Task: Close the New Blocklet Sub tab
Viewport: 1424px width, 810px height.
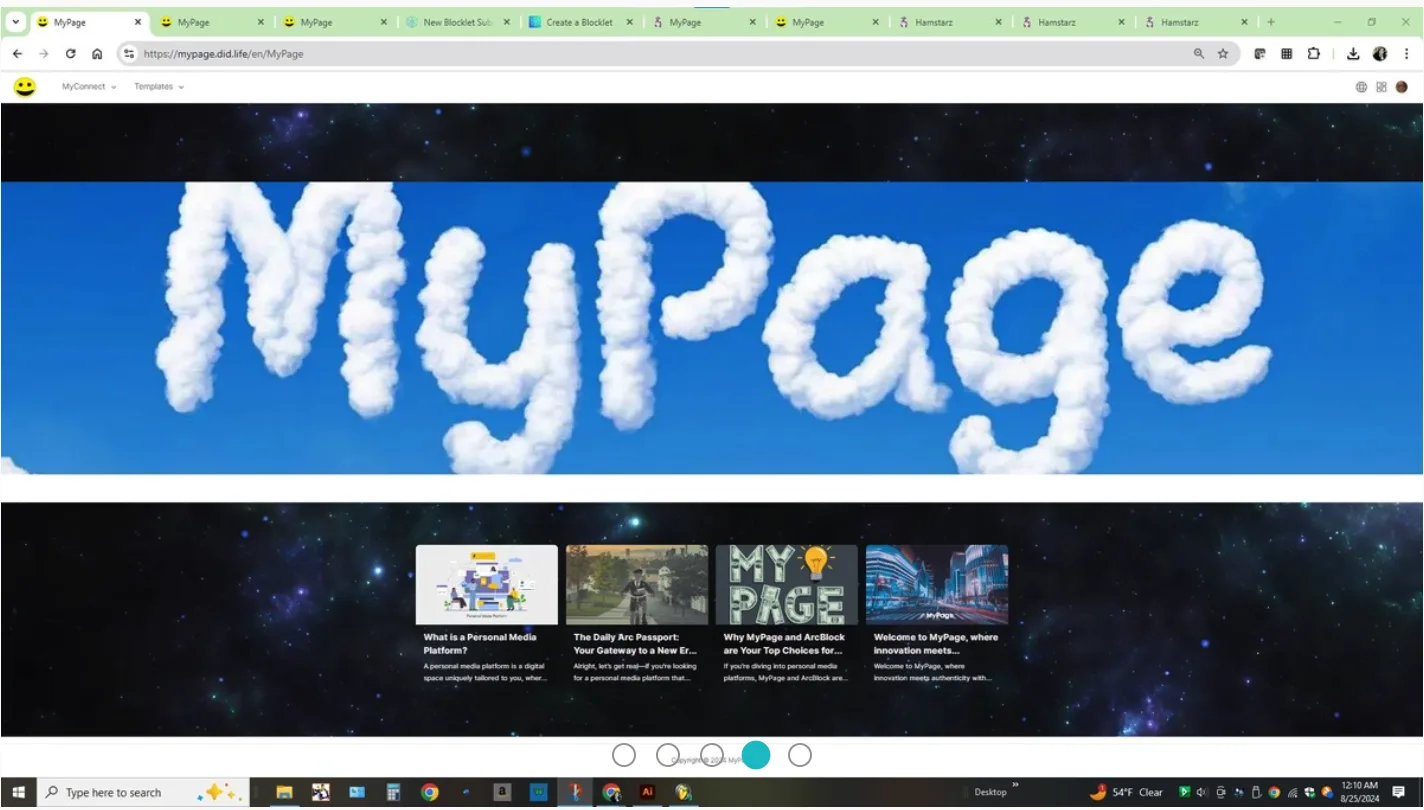Action: point(506,22)
